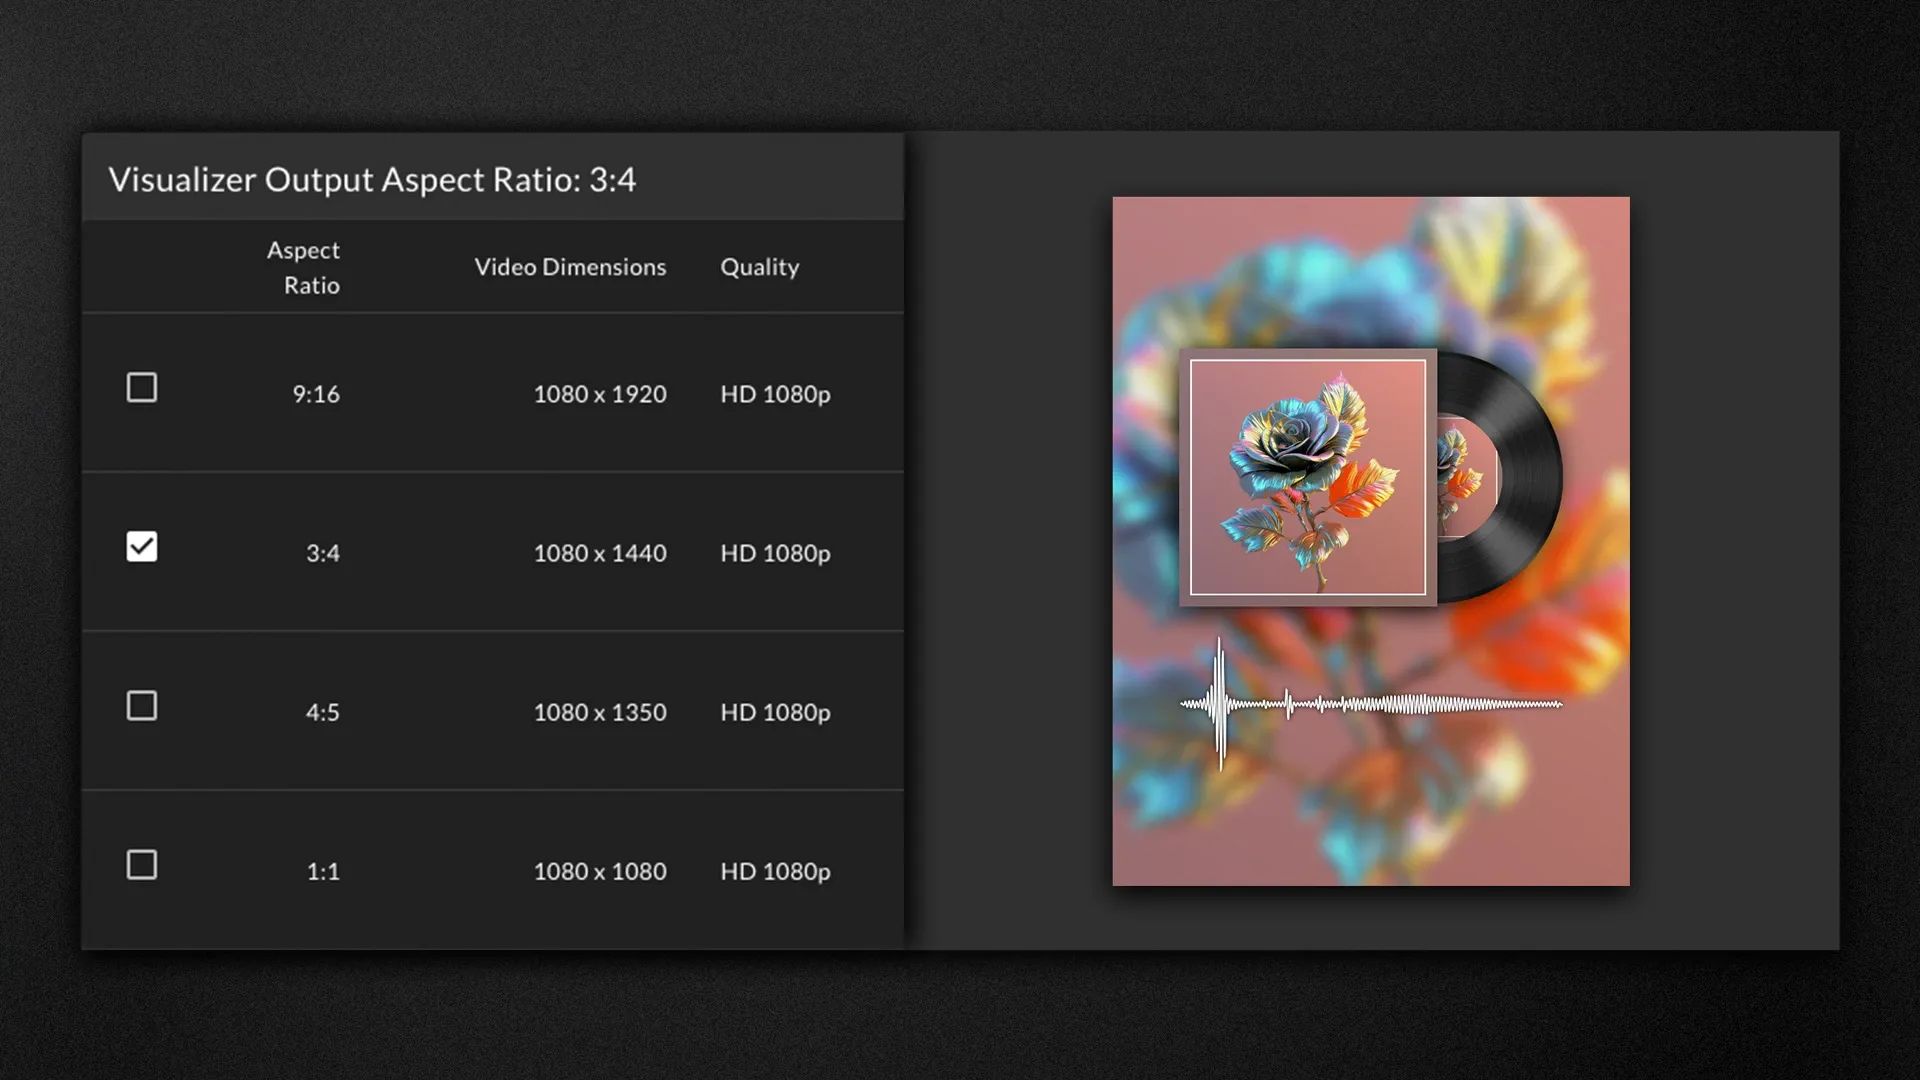The height and width of the screenshot is (1080, 1920).
Task: Select the HD 1080p quality label in the 4:5 row
Action: click(x=776, y=712)
